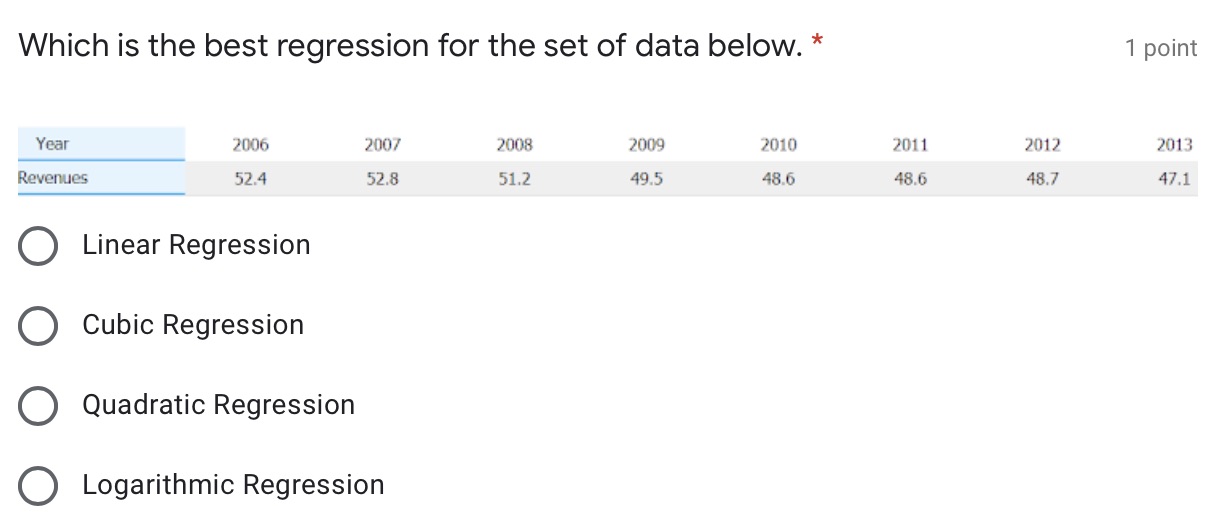This screenshot has width=1210, height=515.
Task: Click the 2010 year cell
Action: [778, 145]
